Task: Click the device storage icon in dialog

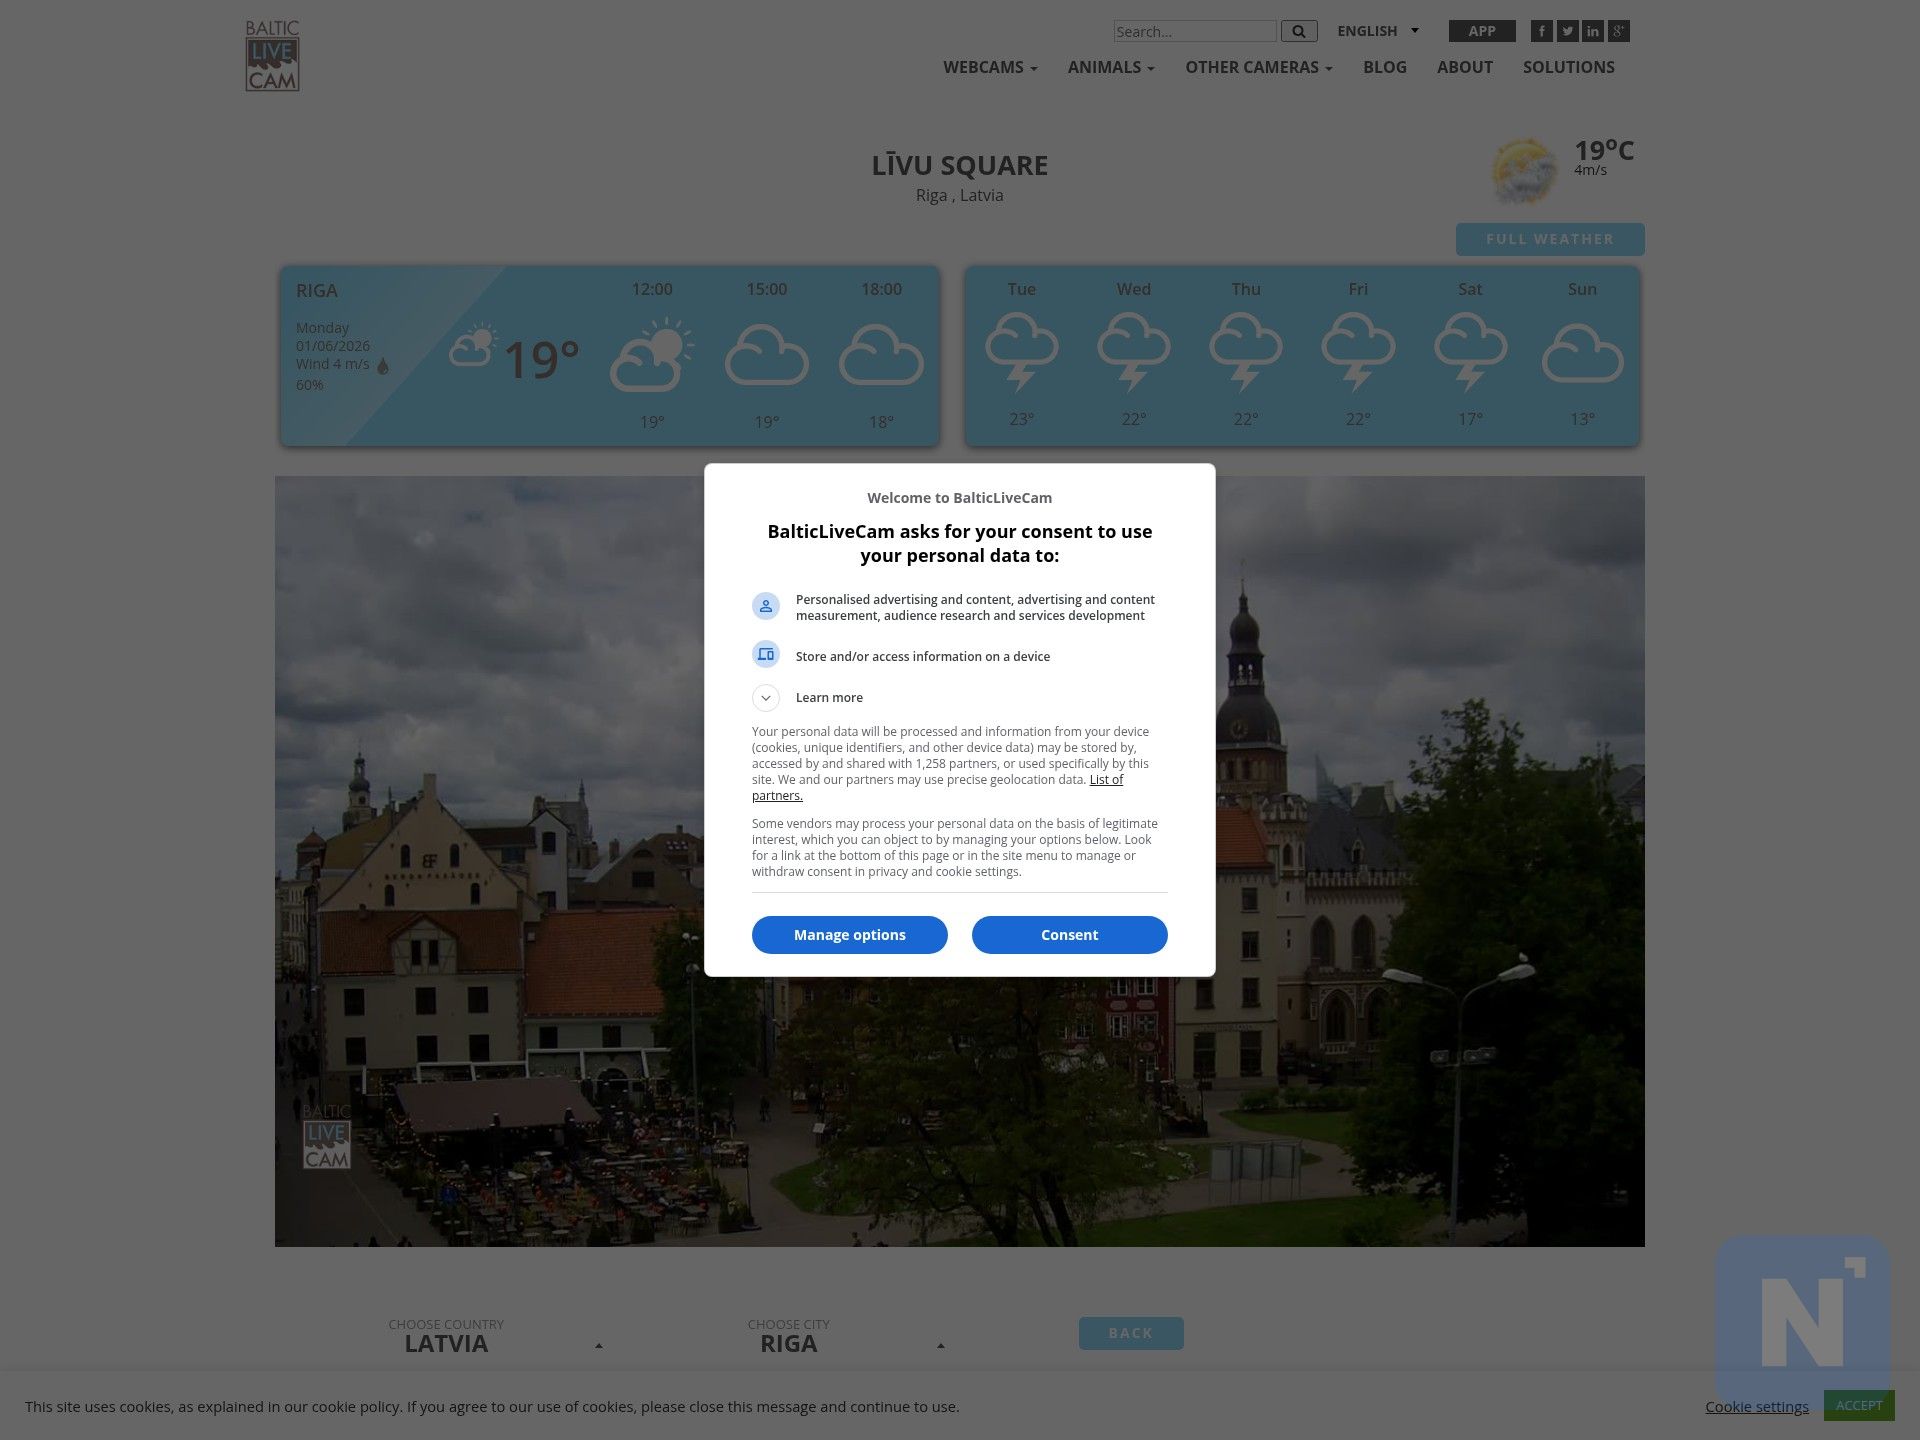Action: tap(766, 655)
